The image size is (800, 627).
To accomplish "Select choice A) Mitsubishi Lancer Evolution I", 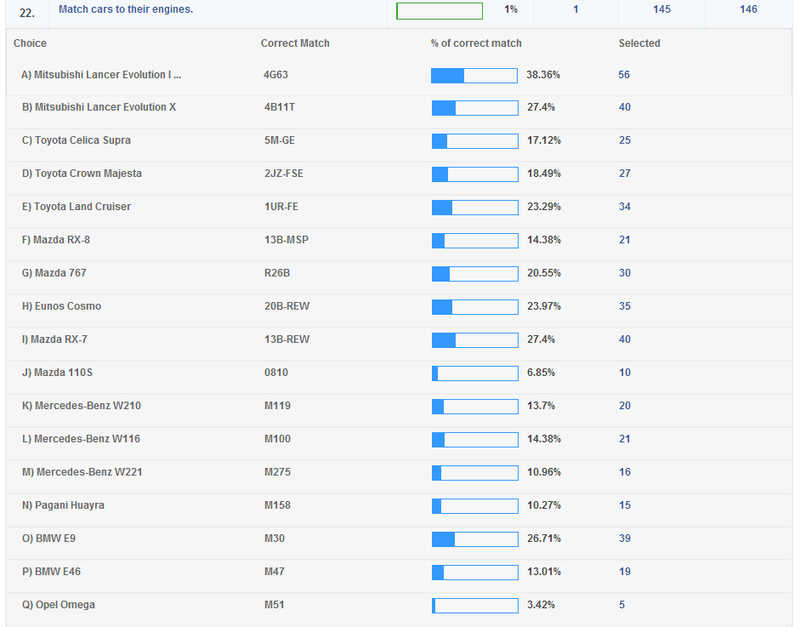I will 101,75.
